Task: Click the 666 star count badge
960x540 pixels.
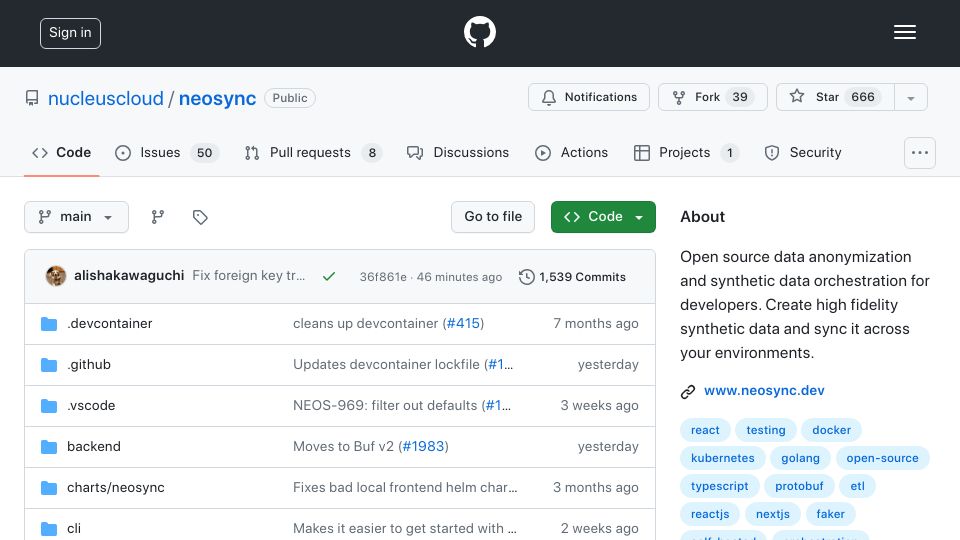Action: (x=863, y=97)
